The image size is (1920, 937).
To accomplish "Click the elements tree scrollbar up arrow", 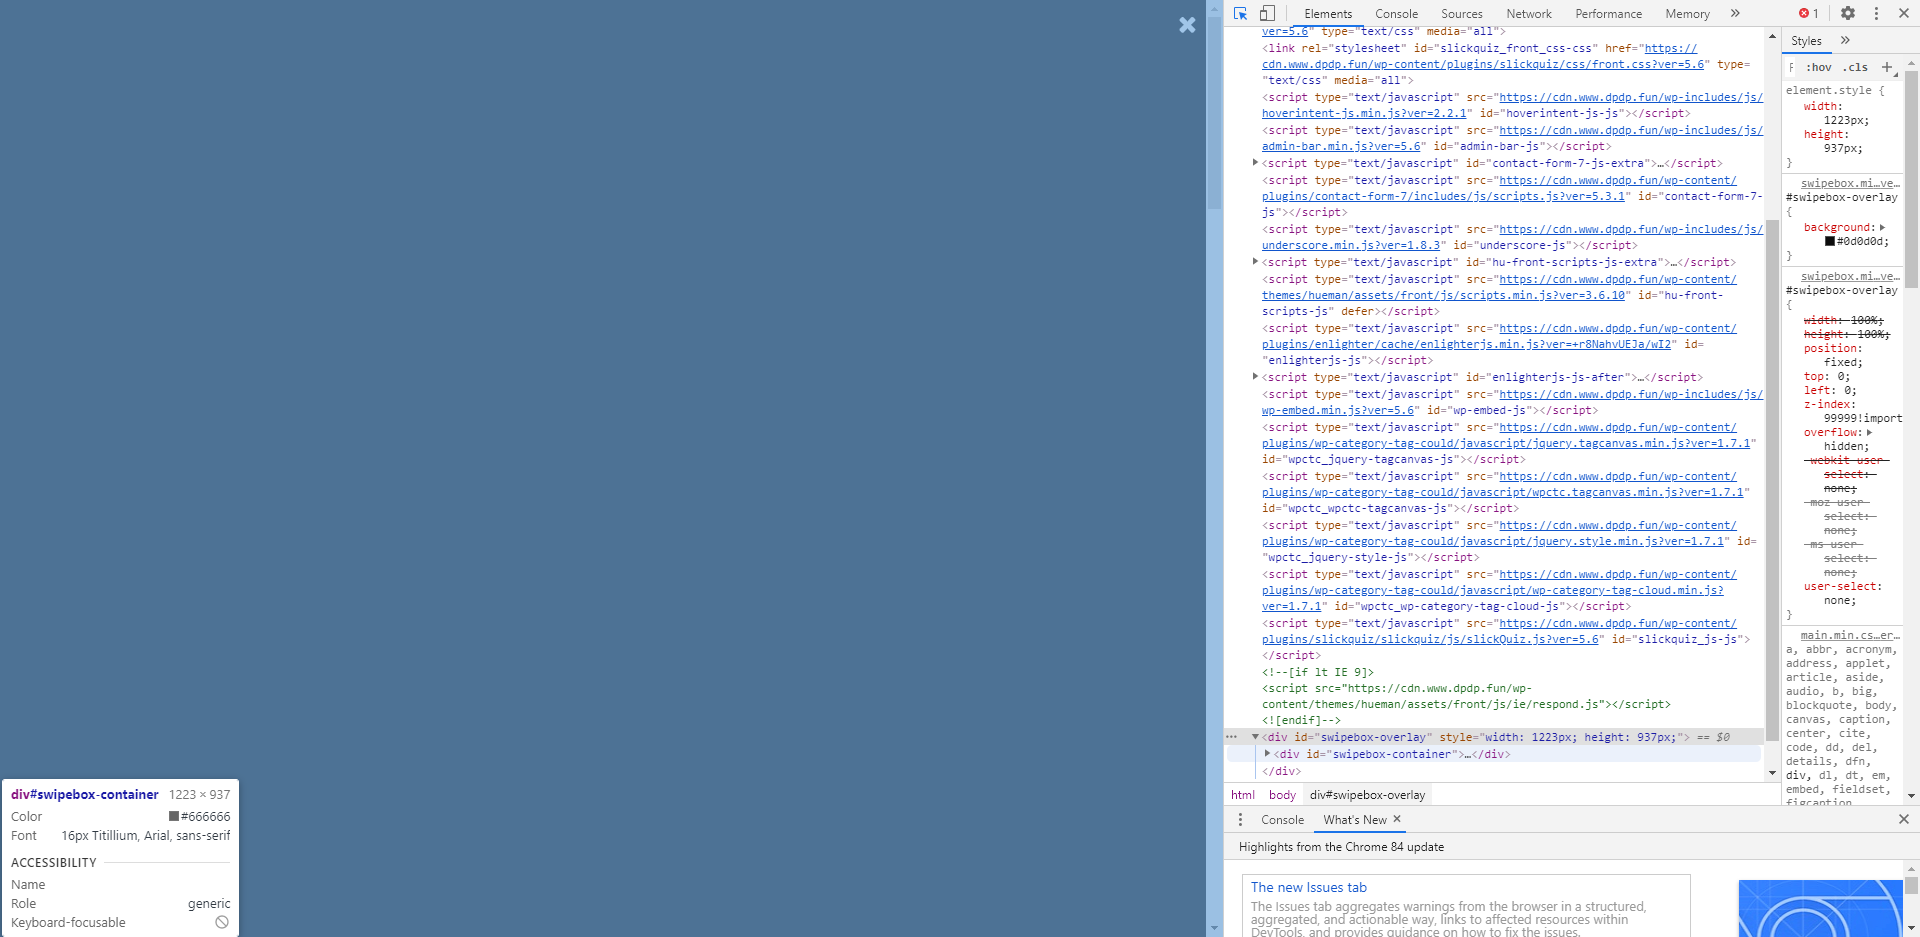I will [x=1772, y=36].
